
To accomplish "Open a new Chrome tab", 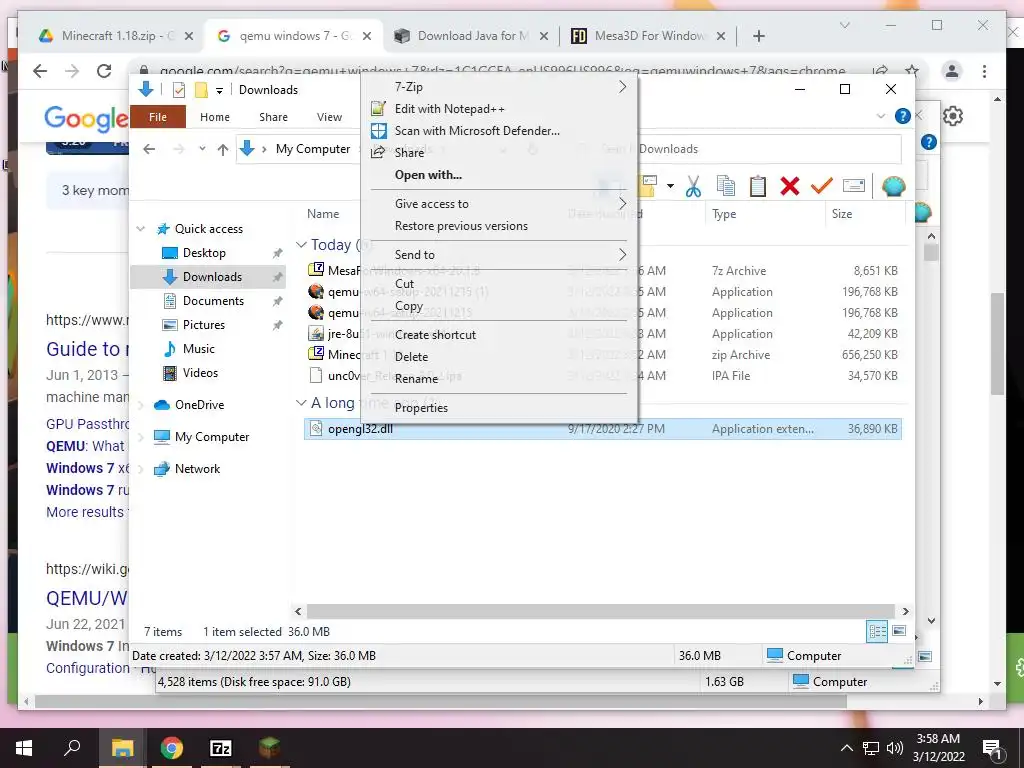I will (x=758, y=36).
